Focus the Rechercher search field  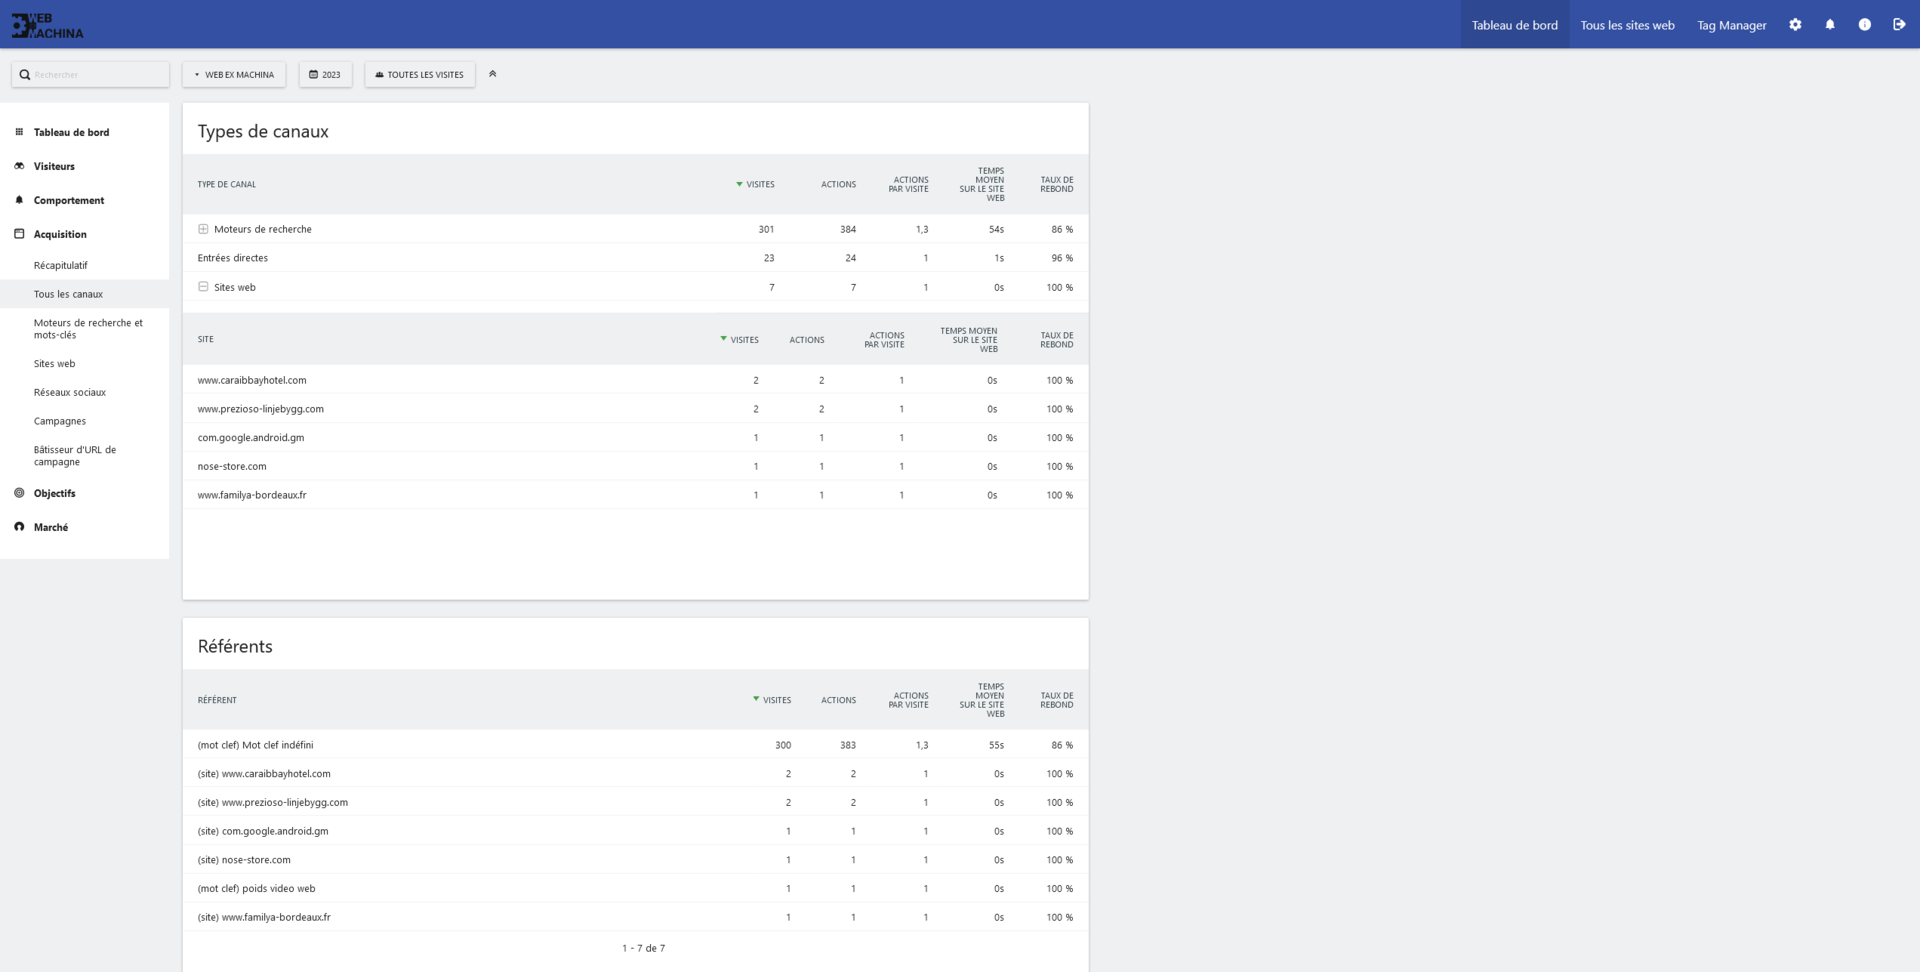90,75
